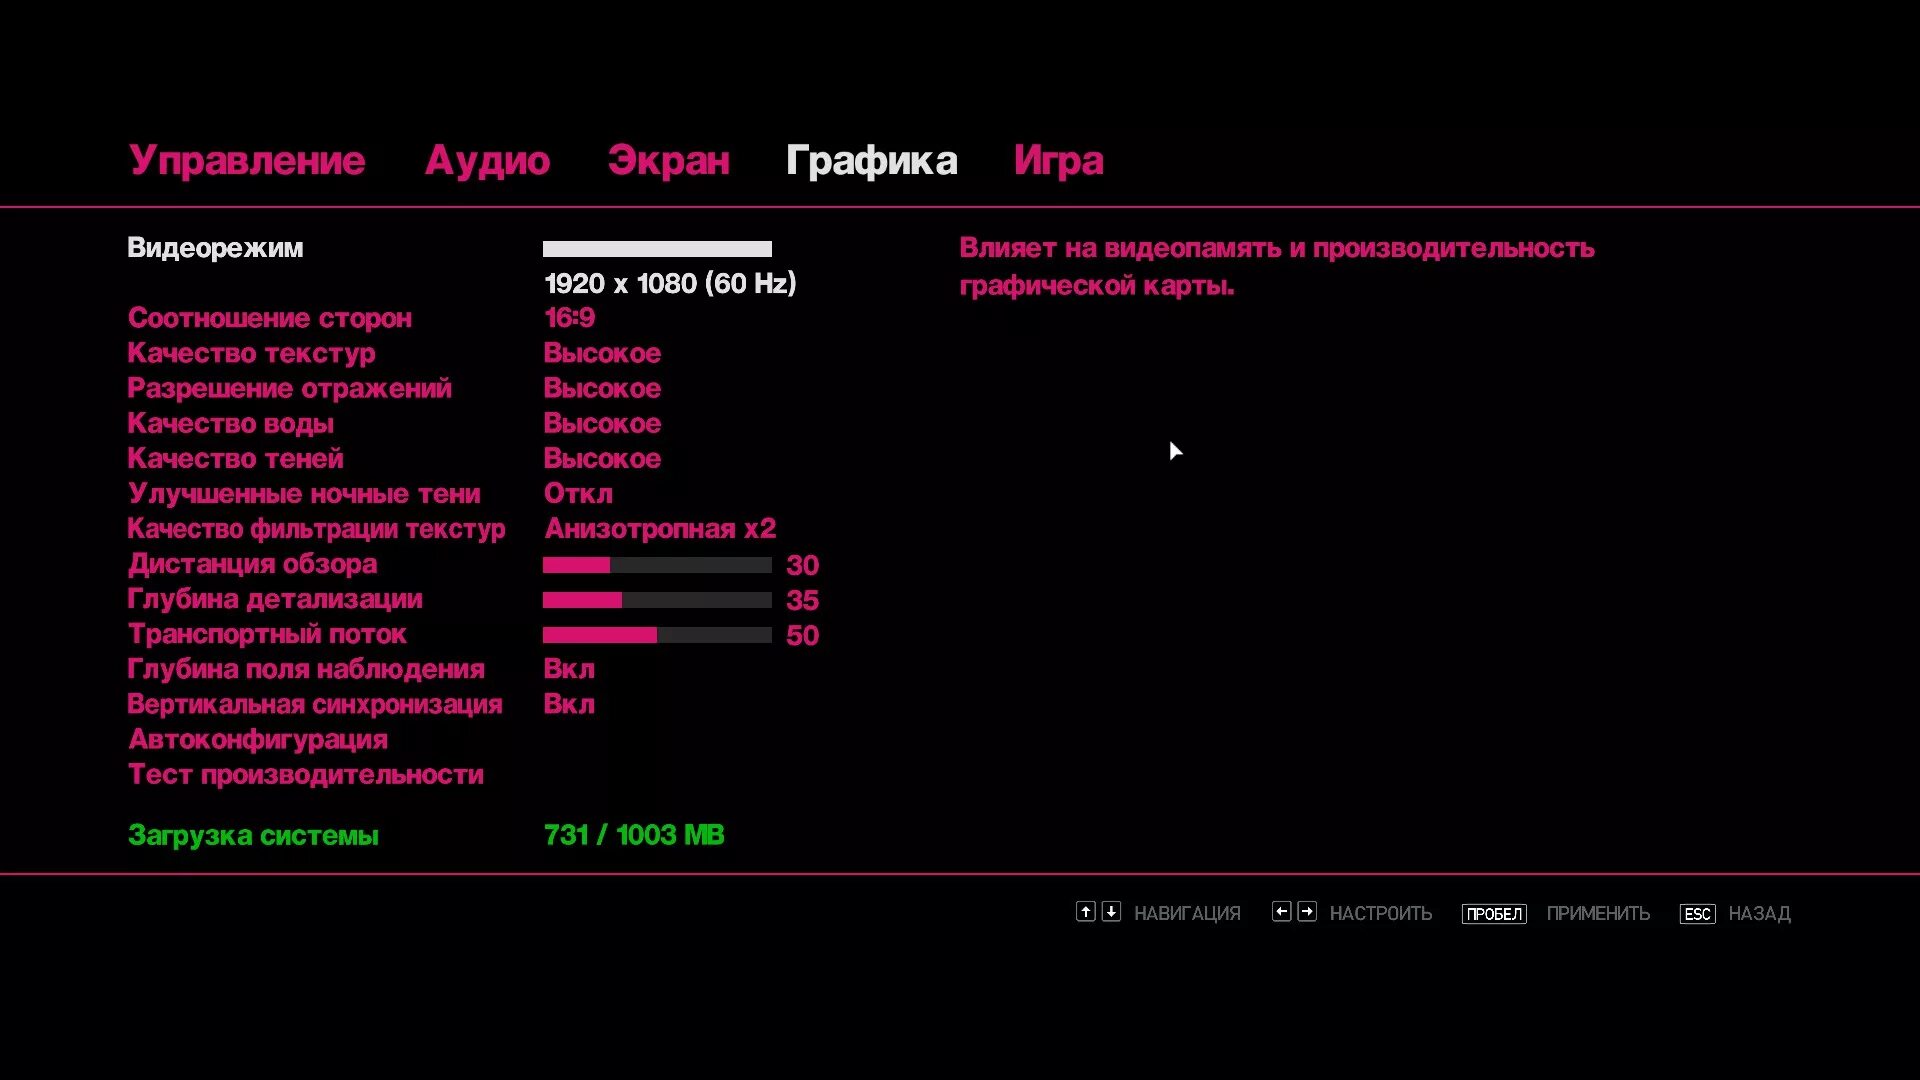Adjust the Дистанция обзора slider
The height and width of the screenshot is (1080, 1920).
click(x=657, y=565)
